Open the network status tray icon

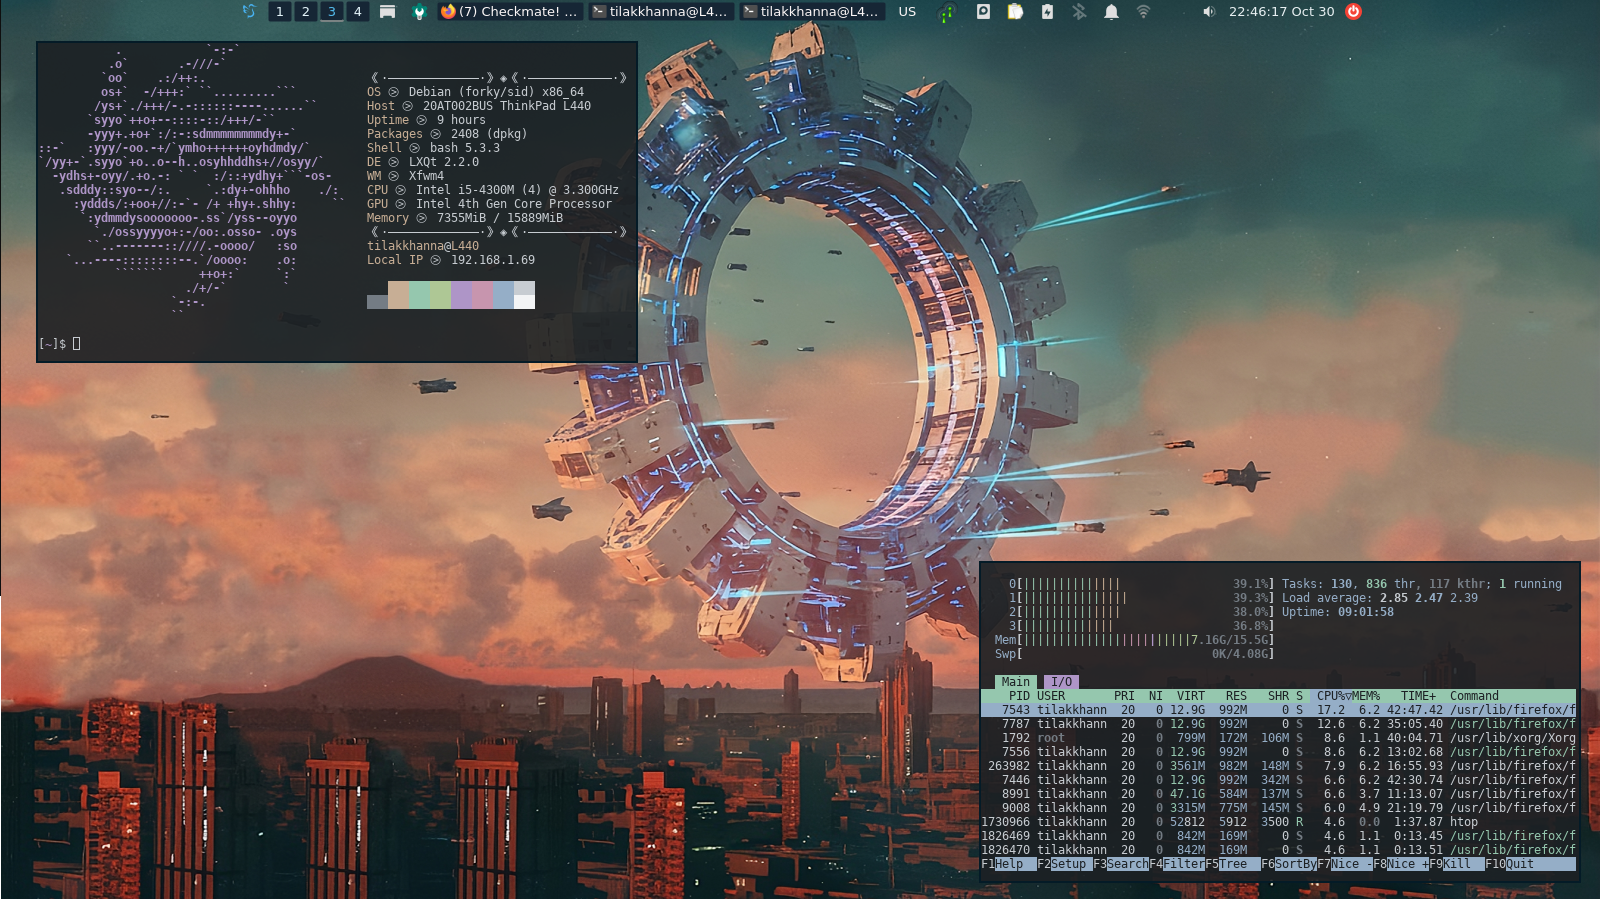946,12
